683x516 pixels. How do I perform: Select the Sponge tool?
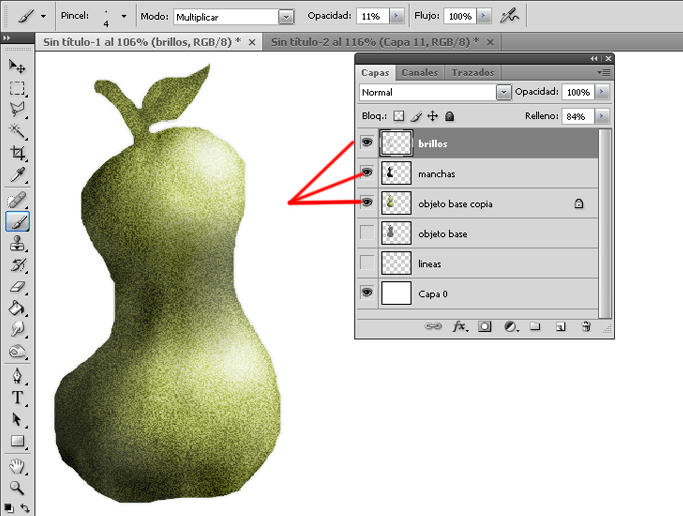coord(17,351)
